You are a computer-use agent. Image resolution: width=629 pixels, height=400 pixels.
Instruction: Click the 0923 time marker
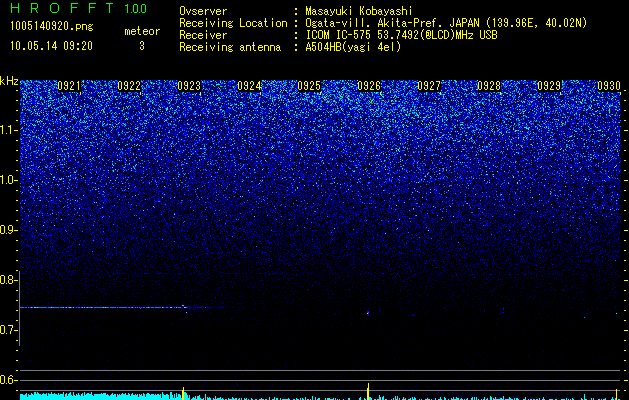189,86
